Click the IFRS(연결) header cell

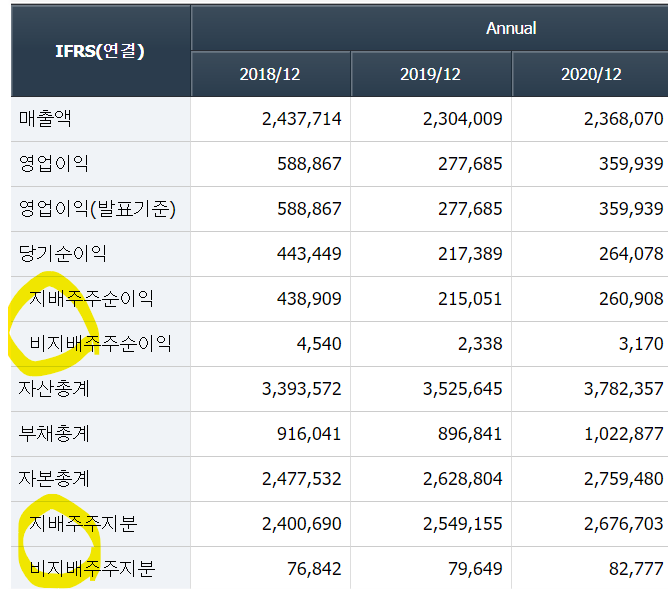(101, 51)
